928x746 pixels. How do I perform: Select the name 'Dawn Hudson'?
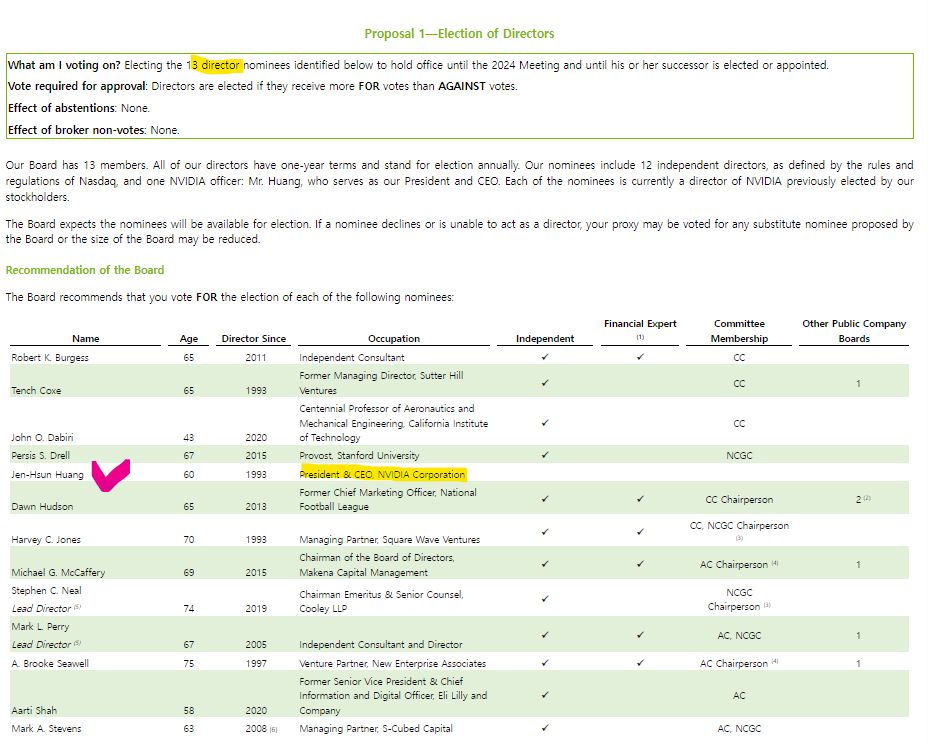(x=43, y=507)
